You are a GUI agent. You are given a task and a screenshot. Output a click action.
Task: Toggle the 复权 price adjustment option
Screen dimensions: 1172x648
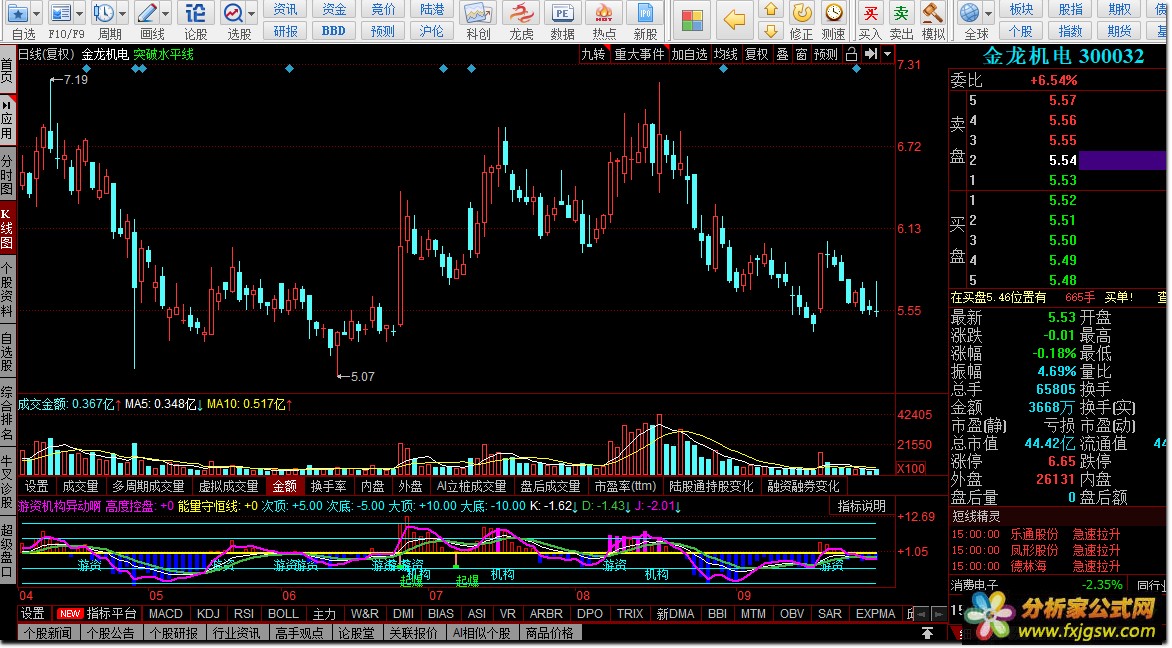(x=756, y=54)
